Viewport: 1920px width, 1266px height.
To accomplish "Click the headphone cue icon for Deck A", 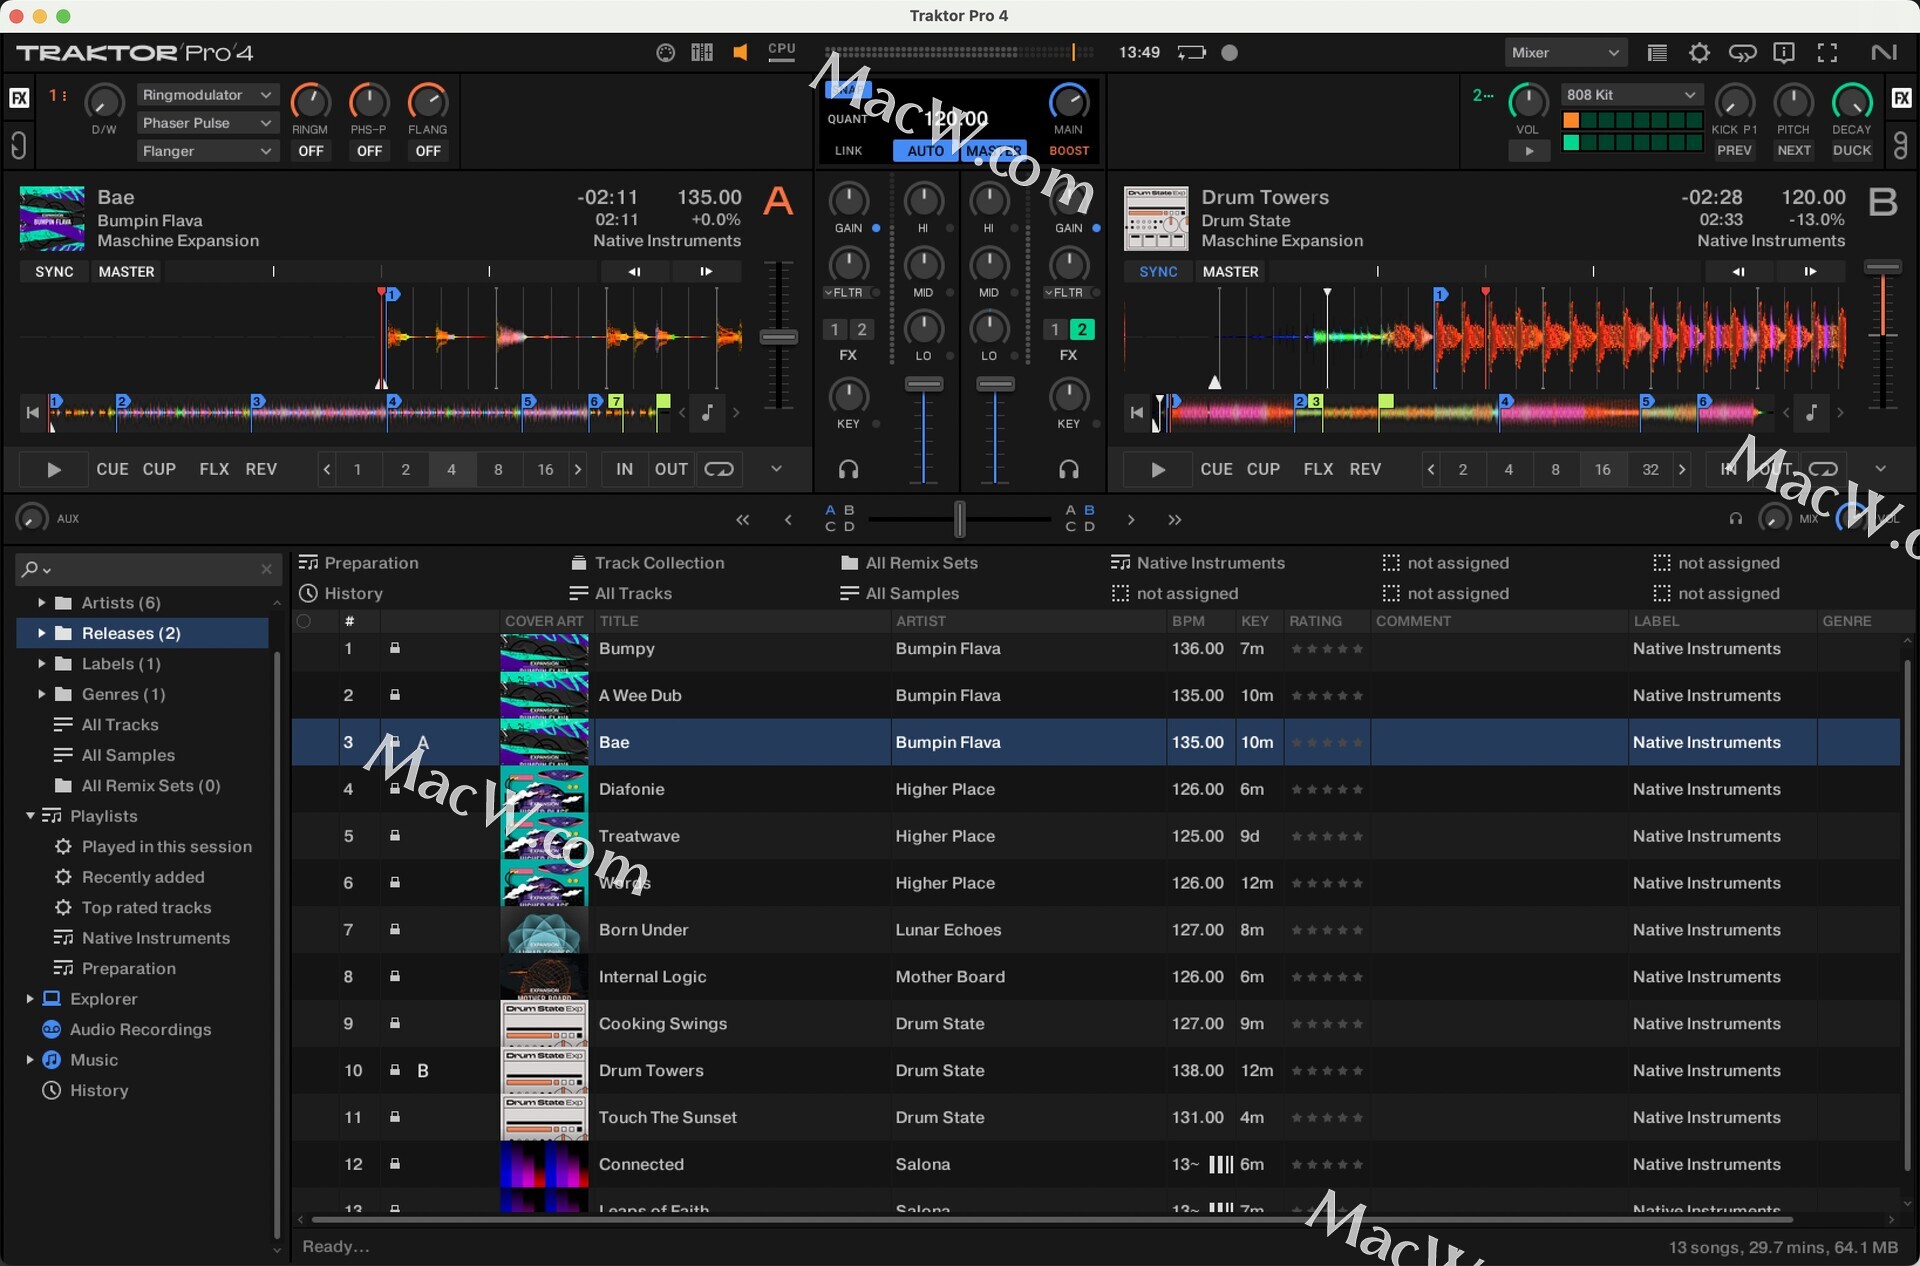I will 848,469.
